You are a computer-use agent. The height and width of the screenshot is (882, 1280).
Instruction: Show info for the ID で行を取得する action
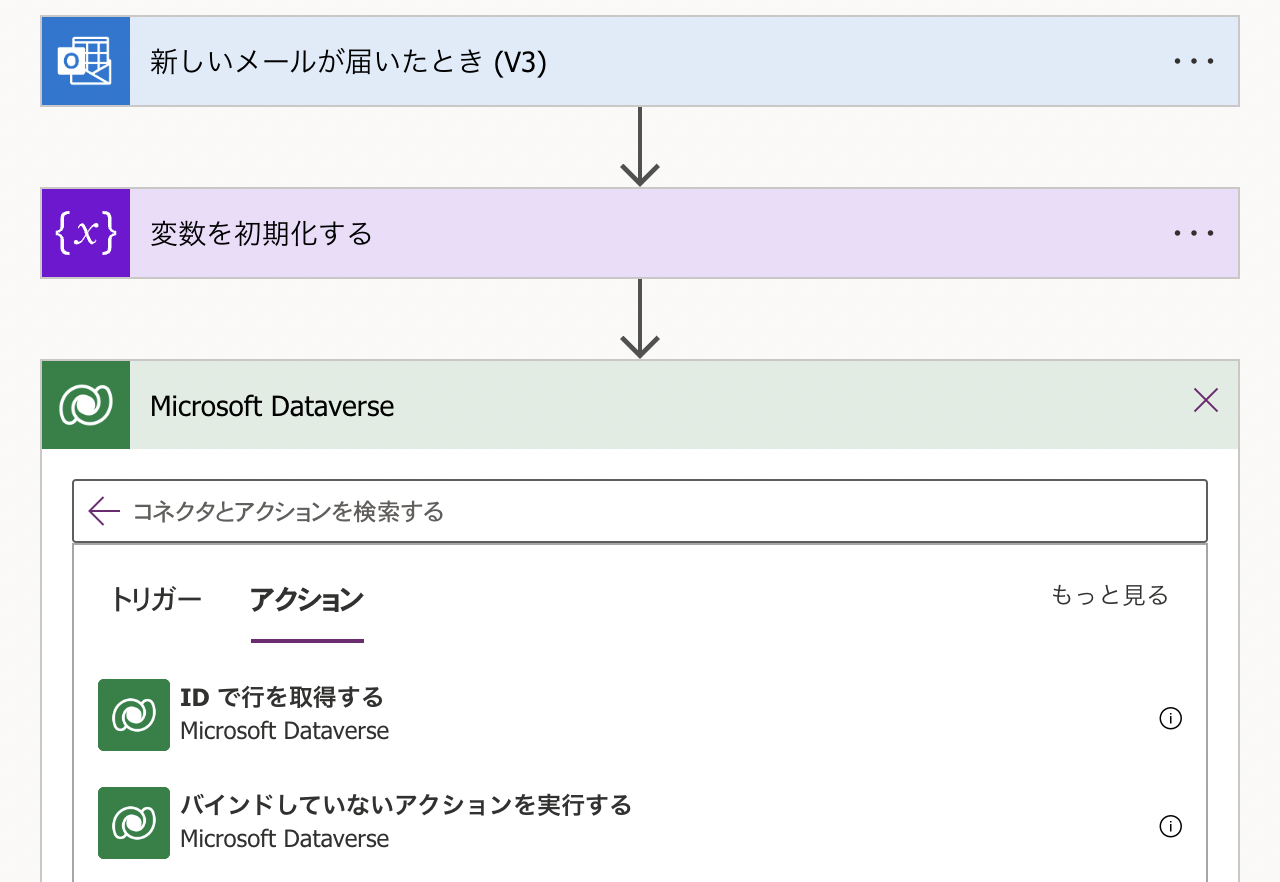pyautogui.click(x=1171, y=718)
